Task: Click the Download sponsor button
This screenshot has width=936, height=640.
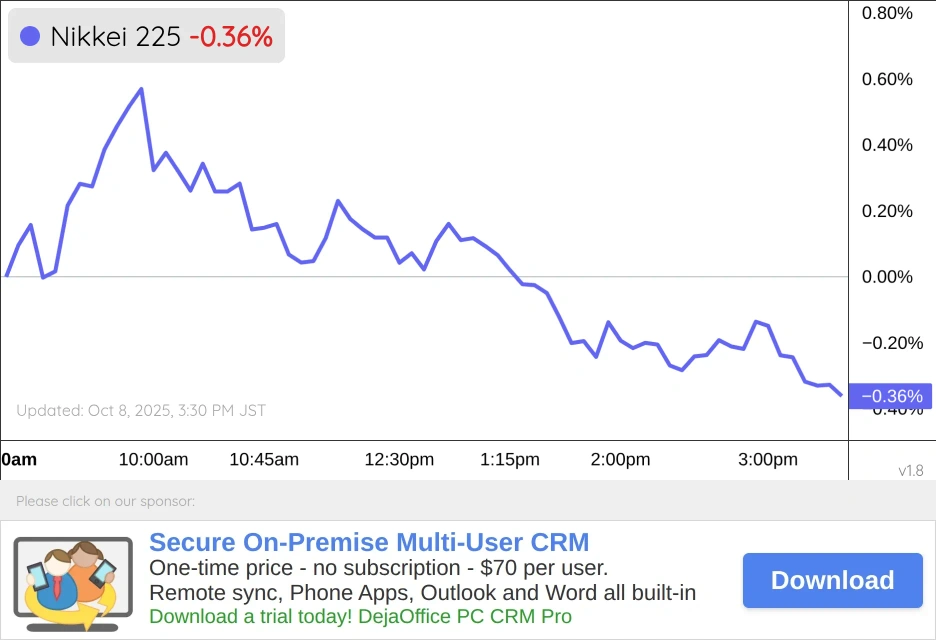Action: 832,580
